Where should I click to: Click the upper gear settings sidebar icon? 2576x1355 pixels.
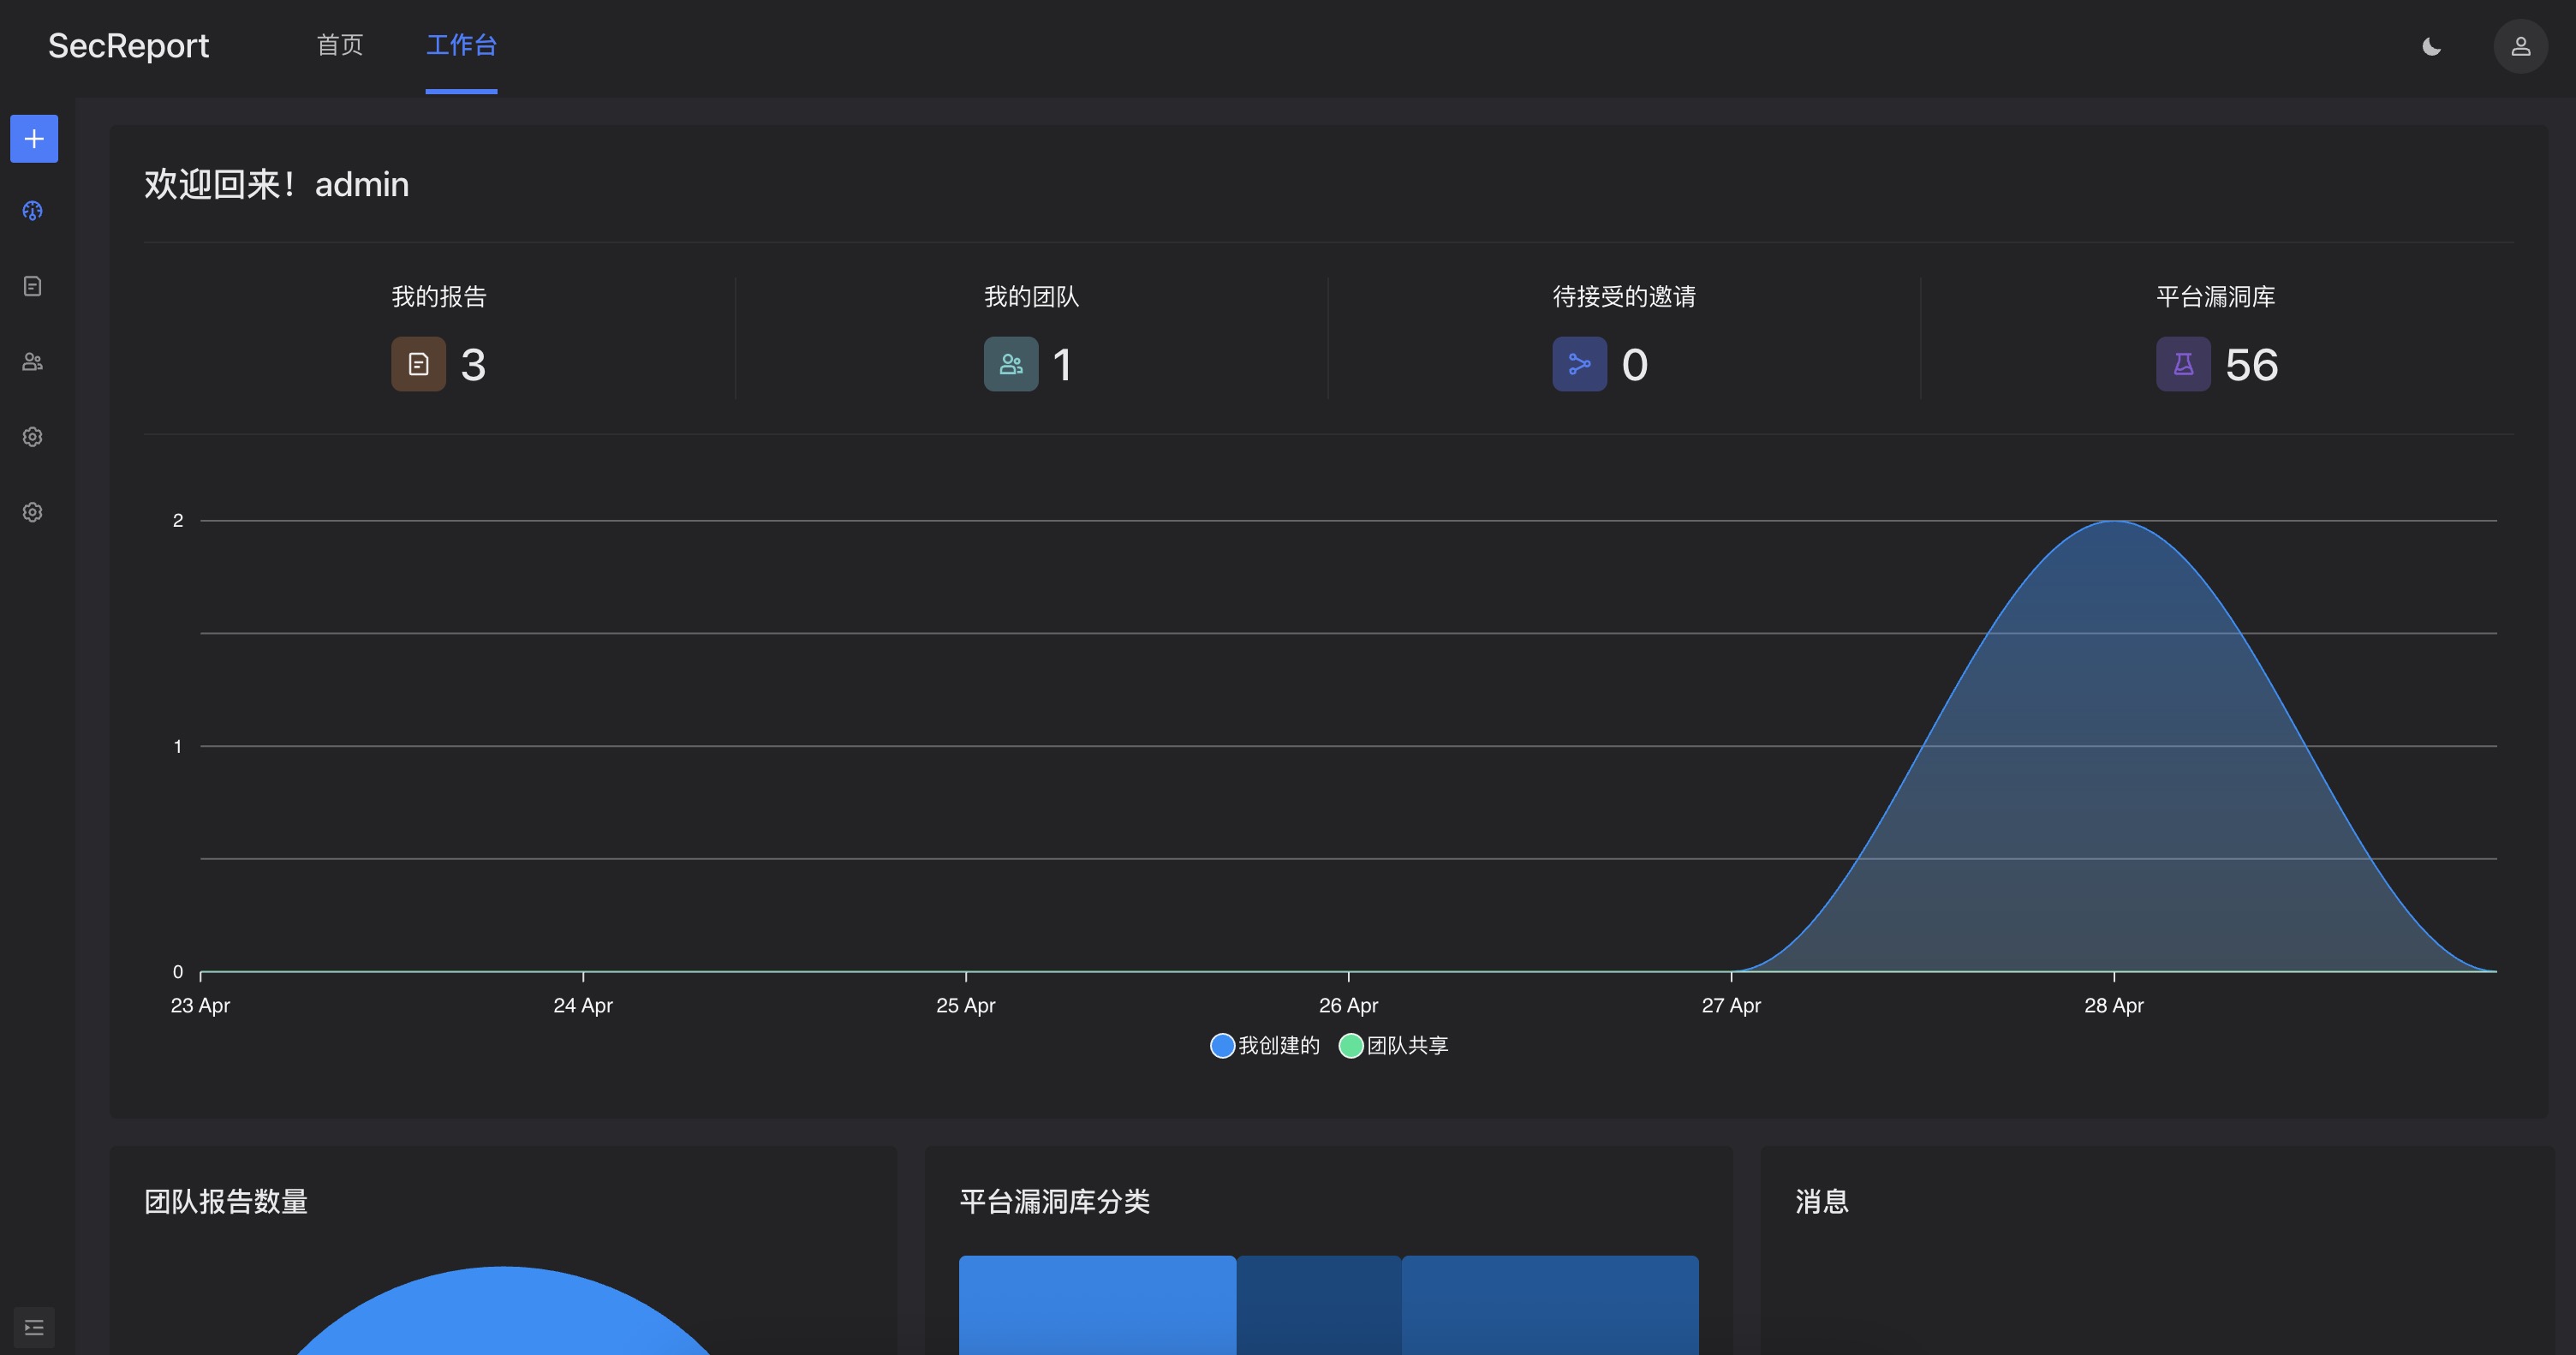[33, 437]
